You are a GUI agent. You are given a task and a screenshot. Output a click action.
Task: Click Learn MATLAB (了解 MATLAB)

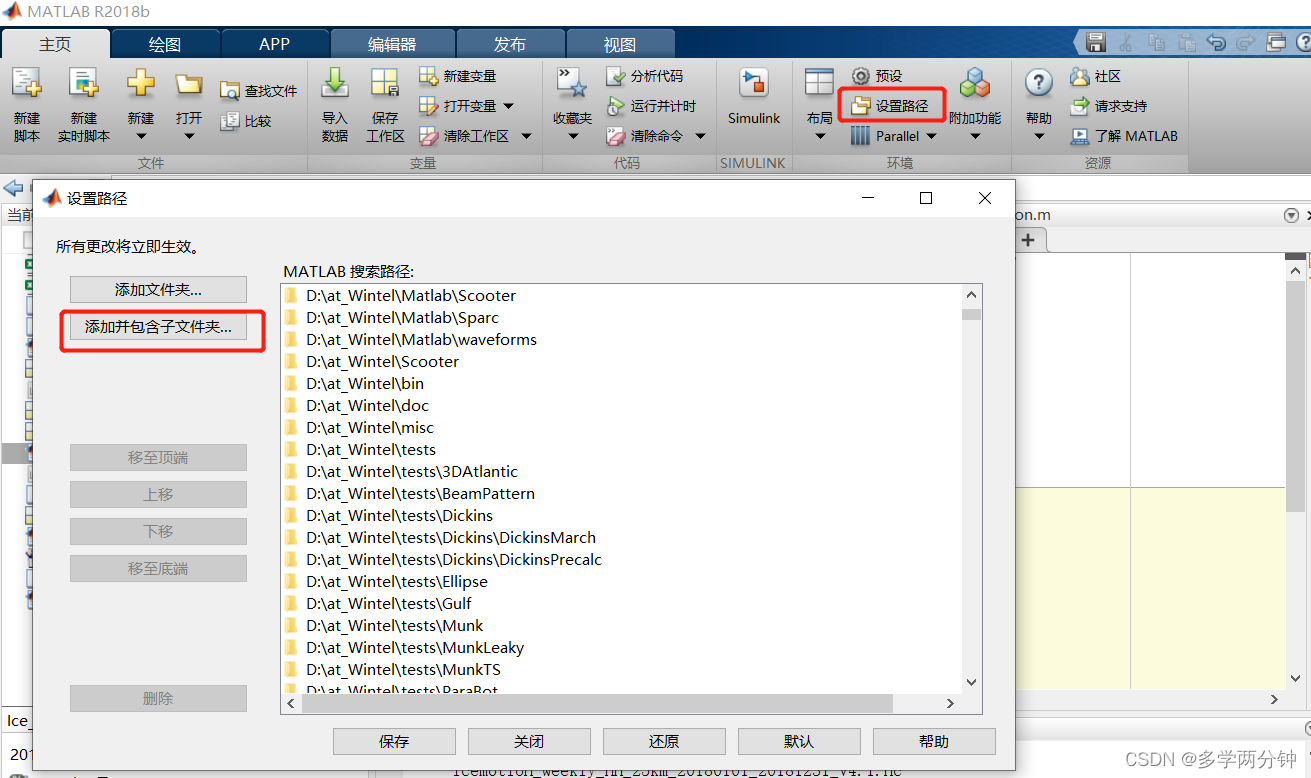coord(1124,136)
